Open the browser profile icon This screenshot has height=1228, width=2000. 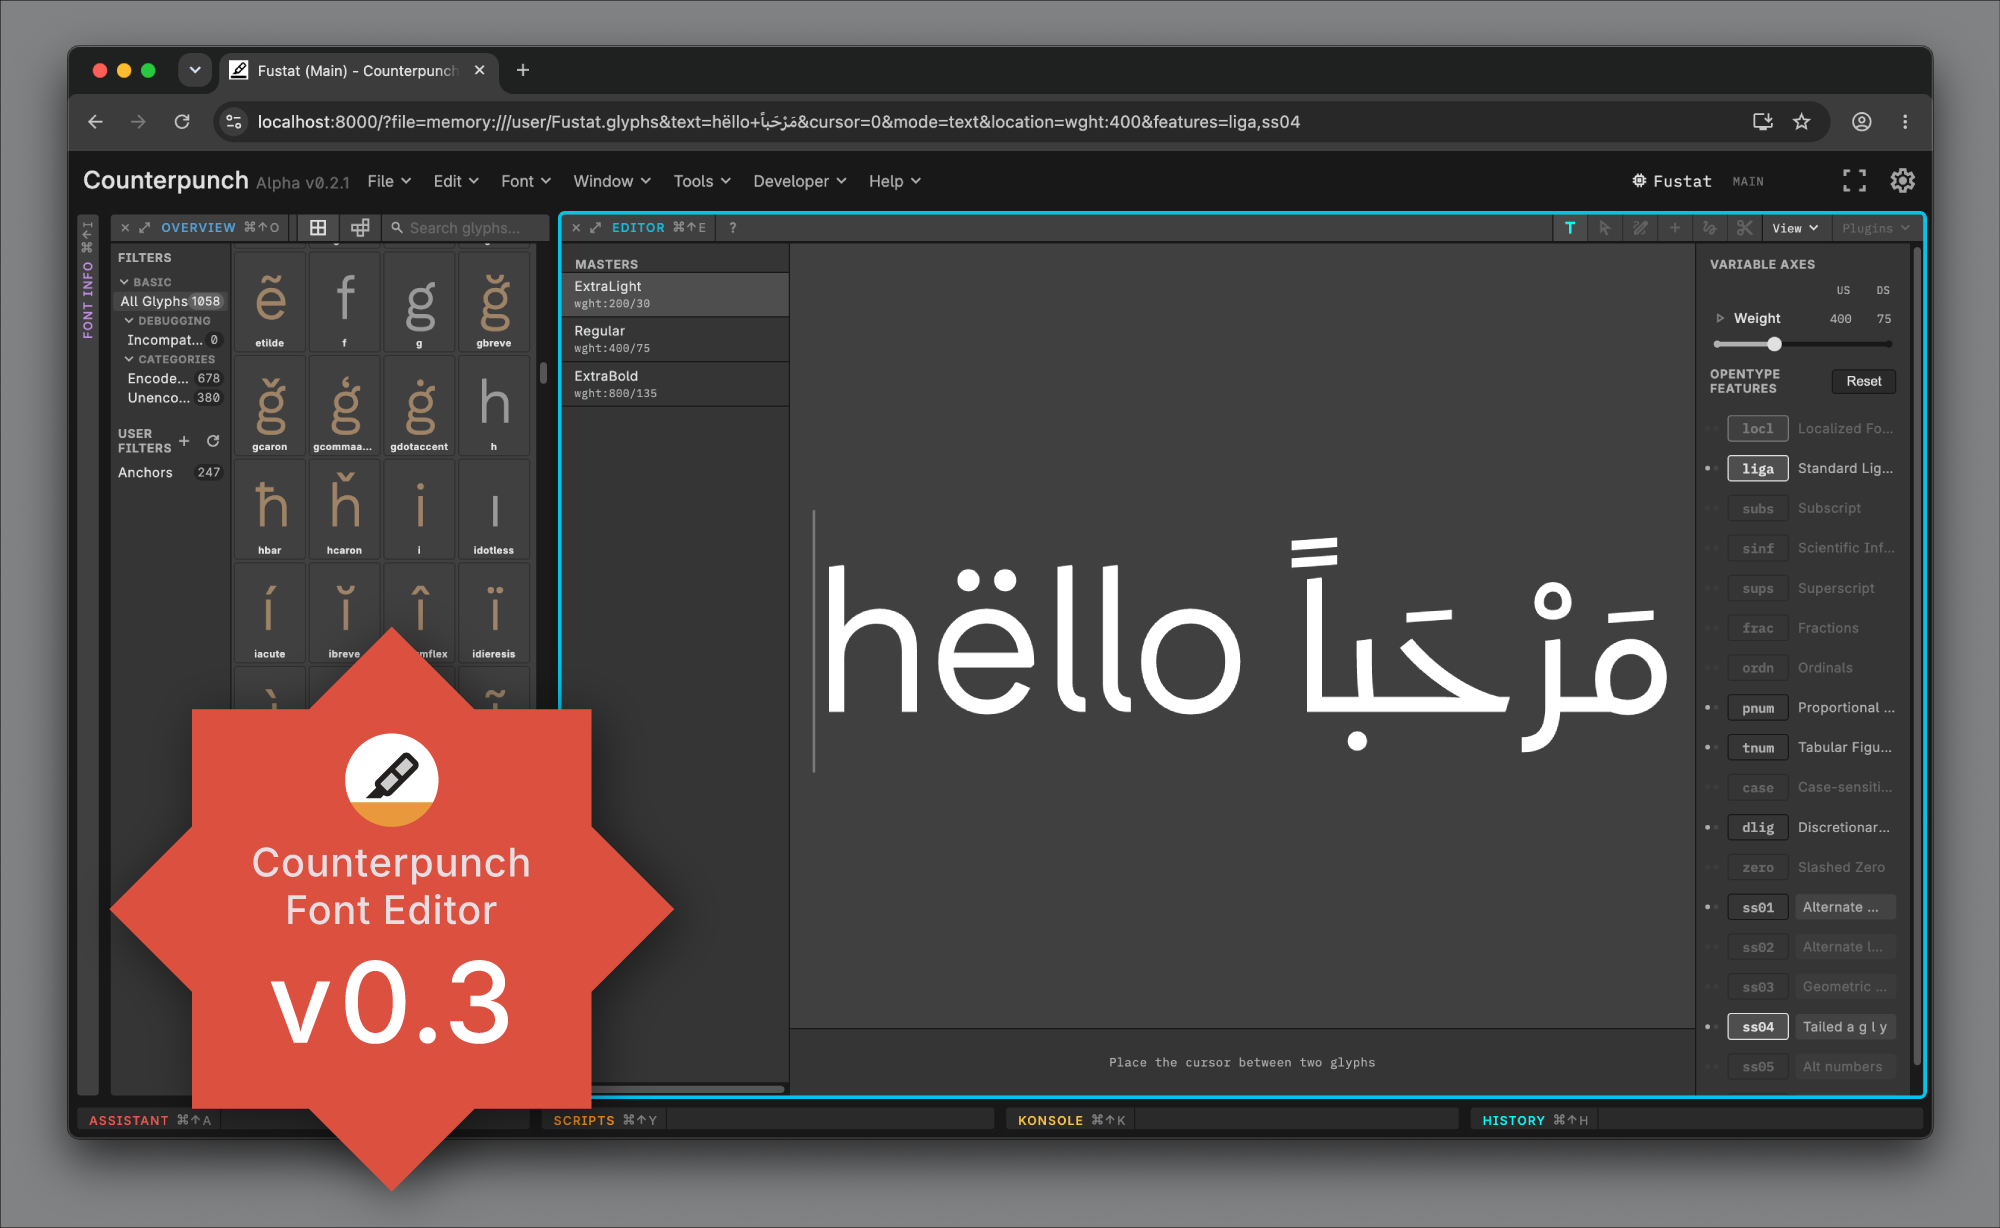point(1862,122)
